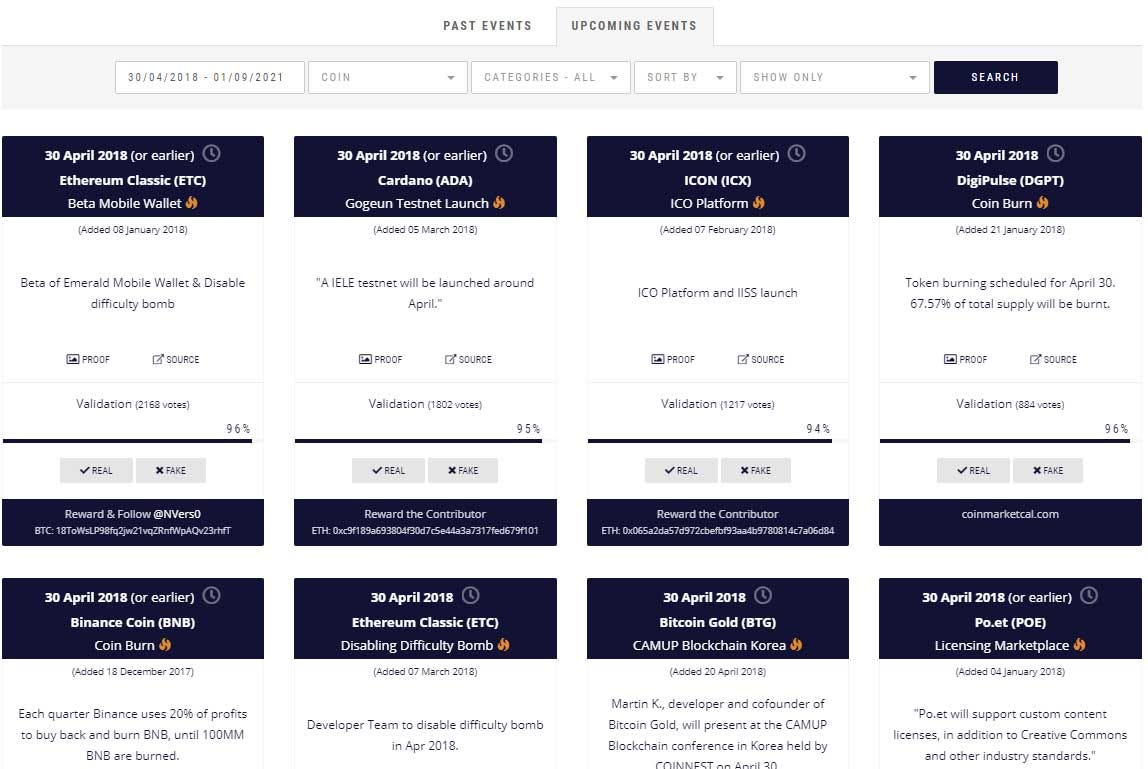1148x769 pixels.
Task: Click the PROOF icon on the ICON card
Action: click(x=673, y=359)
